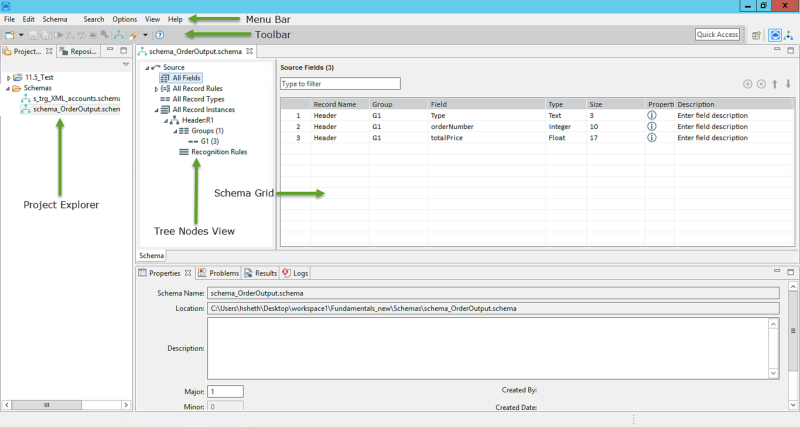The width and height of the screenshot is (800, 427).
Task: Switch to the Logs tab
Action: (x=295, y=272)
